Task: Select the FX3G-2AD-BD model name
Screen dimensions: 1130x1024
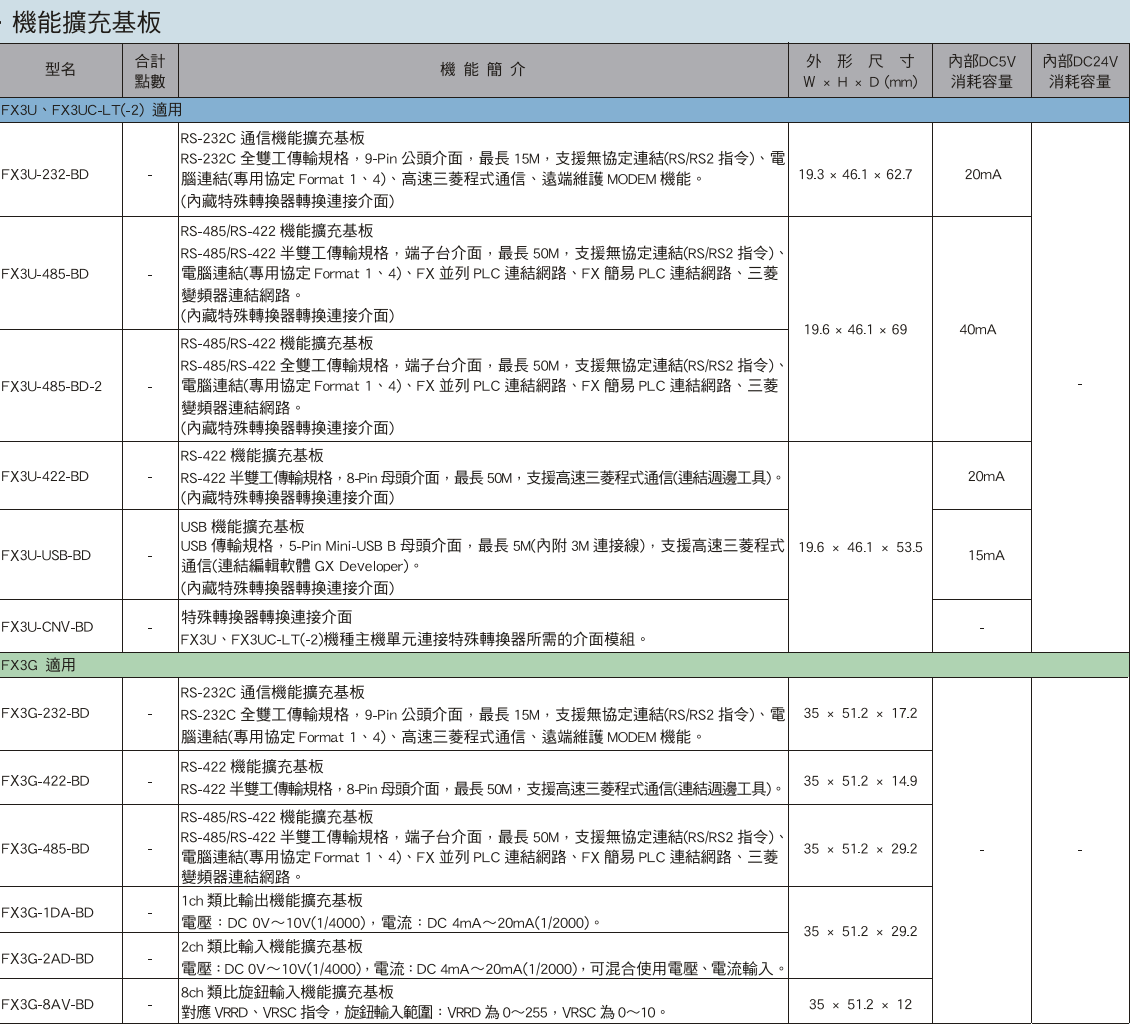Action: click(48, 958)
